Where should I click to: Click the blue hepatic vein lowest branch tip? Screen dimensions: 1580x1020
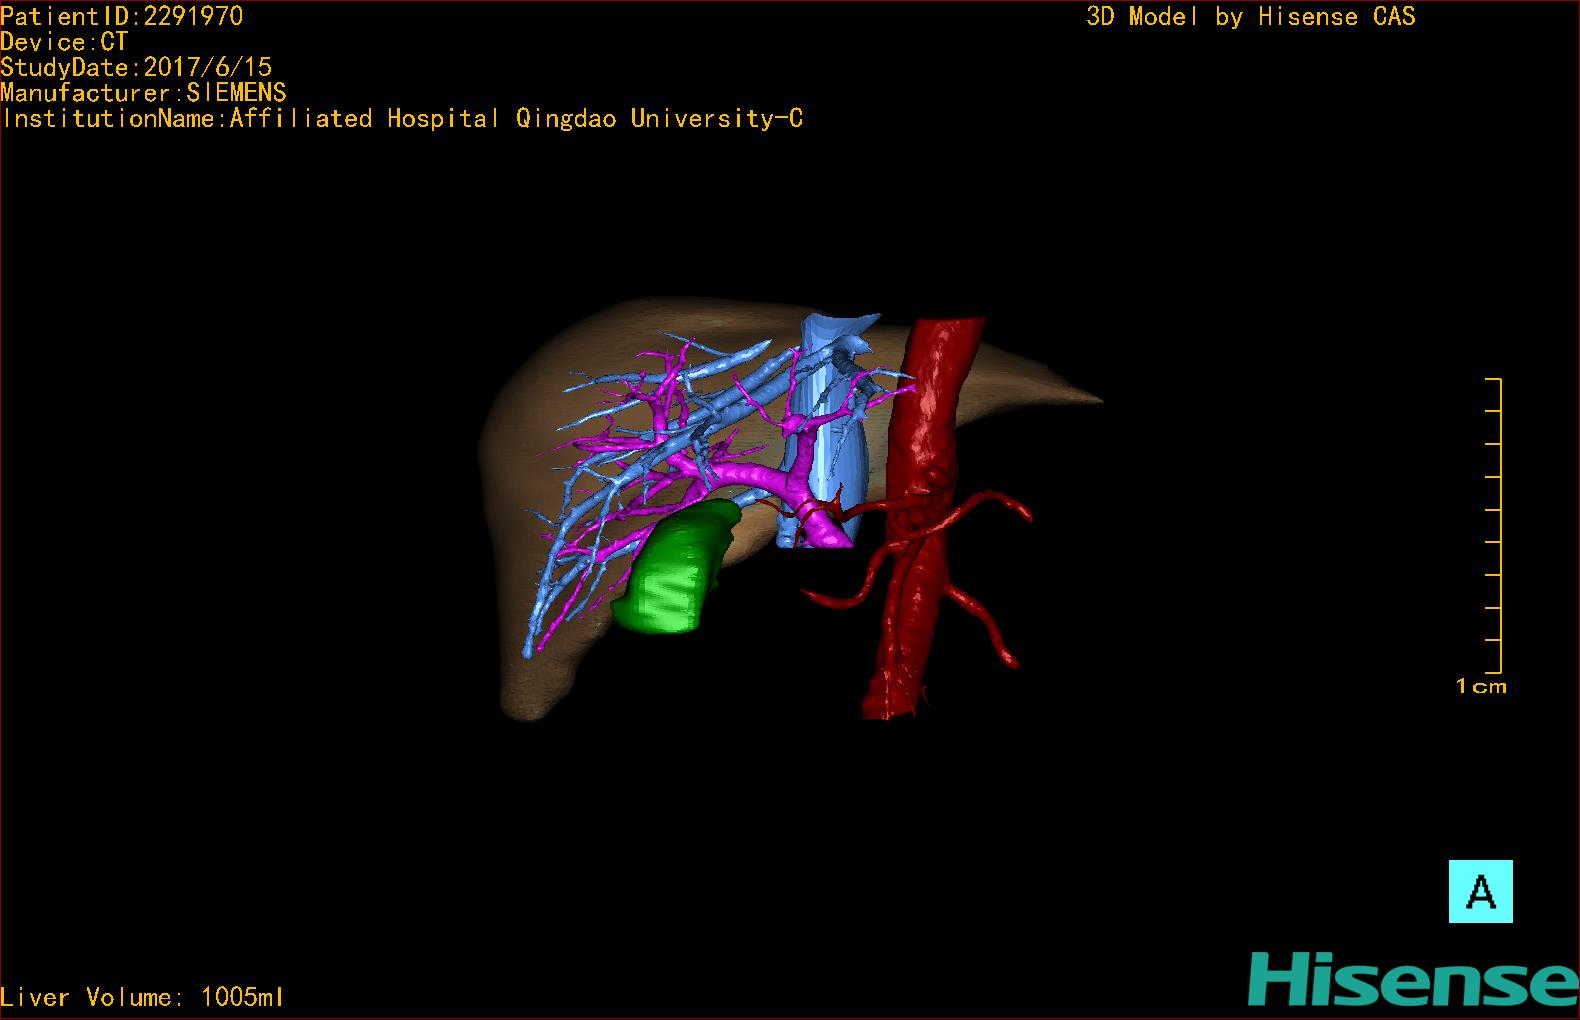529,651
